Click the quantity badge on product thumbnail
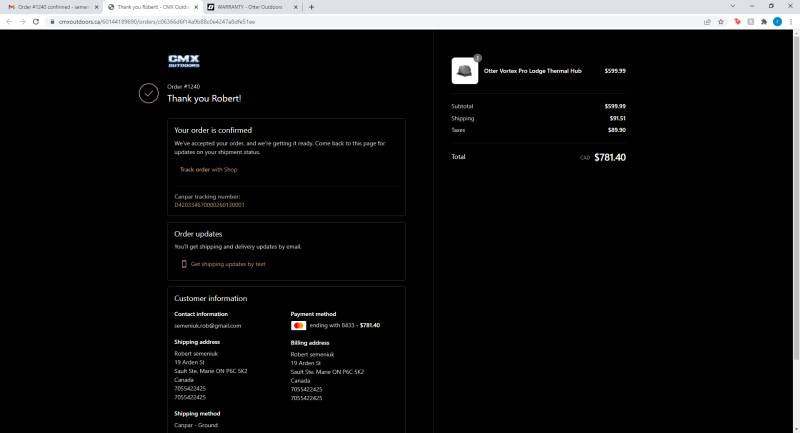The width and height of the screenshot is (800, 433). coord(478,58)
